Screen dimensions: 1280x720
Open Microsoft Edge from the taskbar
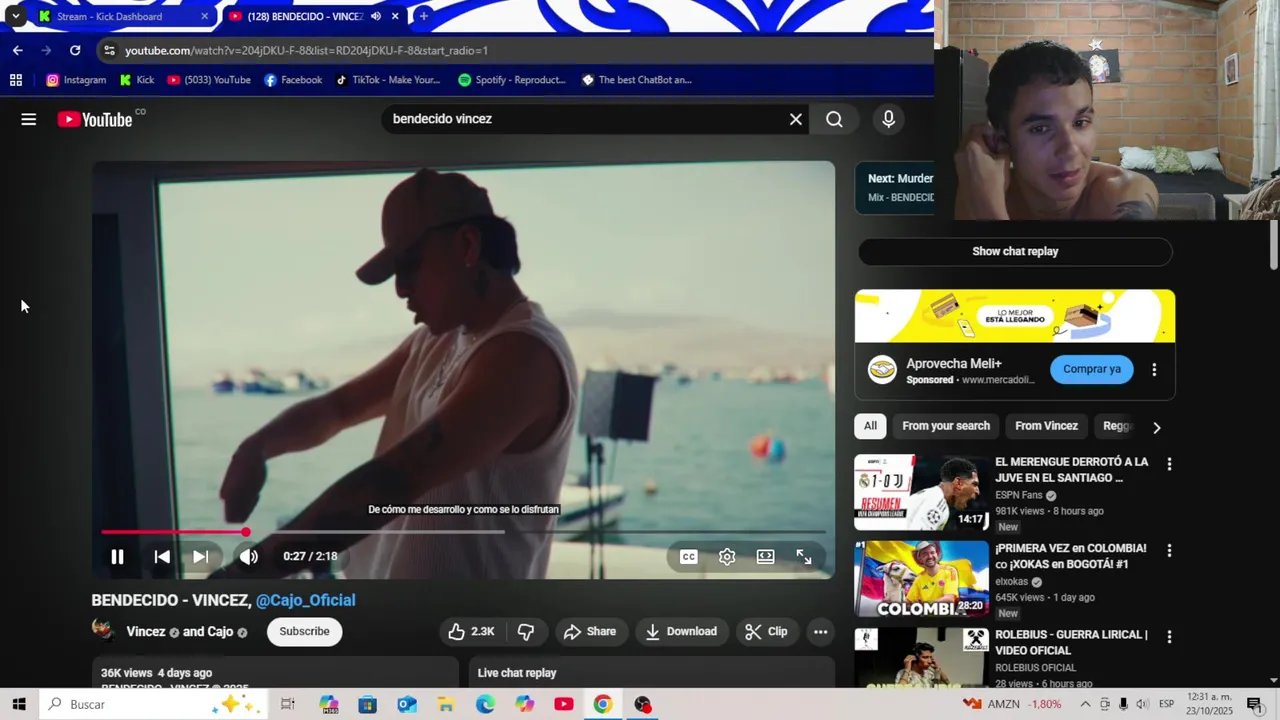coord(485,704)
